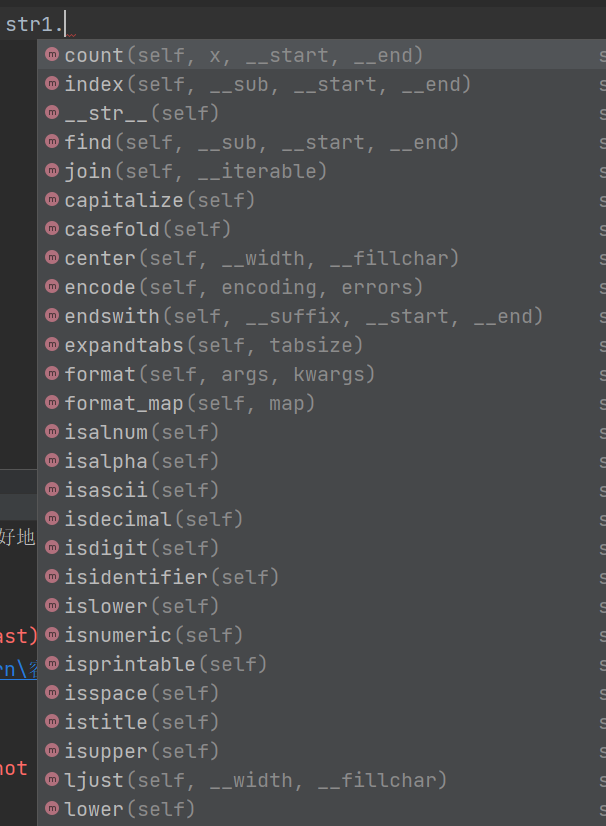
Task: Click the method icon beside join
Action: [51, 171]
